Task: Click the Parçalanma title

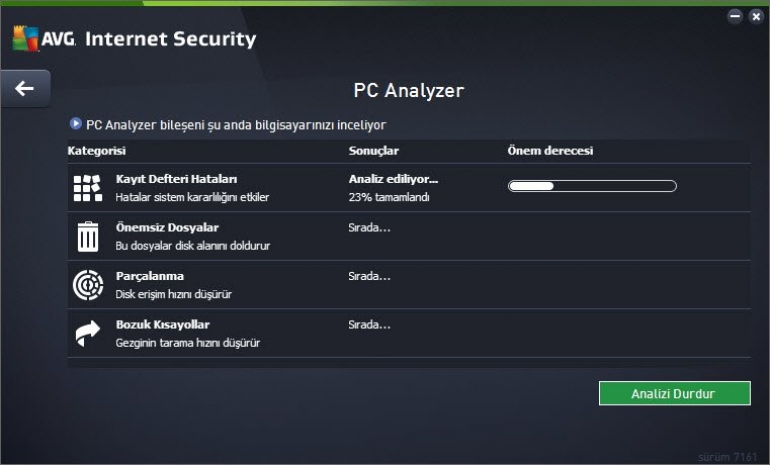Action: [150, 276]
